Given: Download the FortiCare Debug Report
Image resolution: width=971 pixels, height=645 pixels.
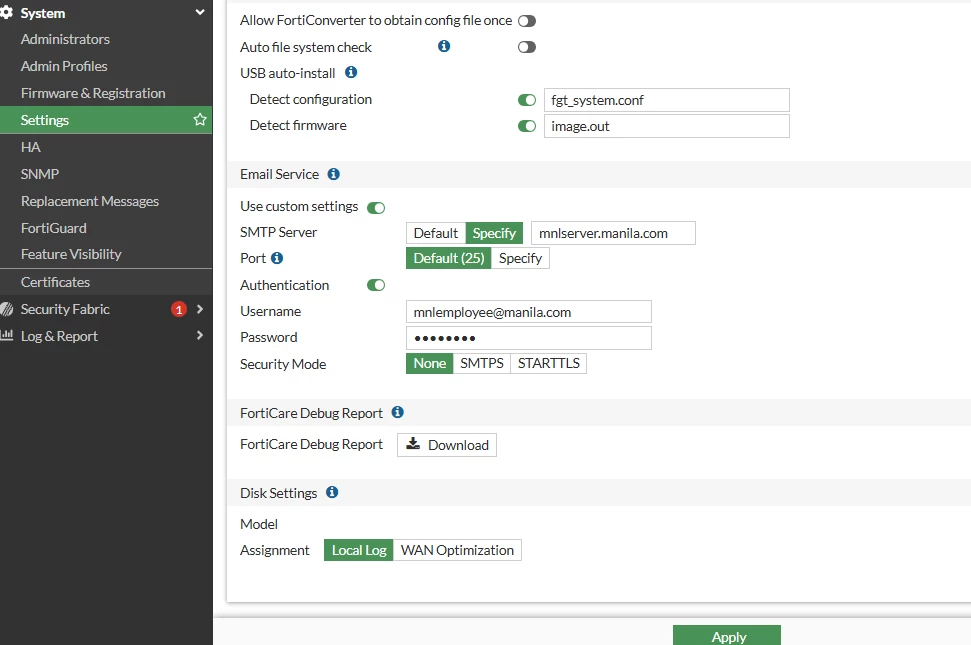Looking at the screenshot, I should pyautogui.click(x=446, y=445).
